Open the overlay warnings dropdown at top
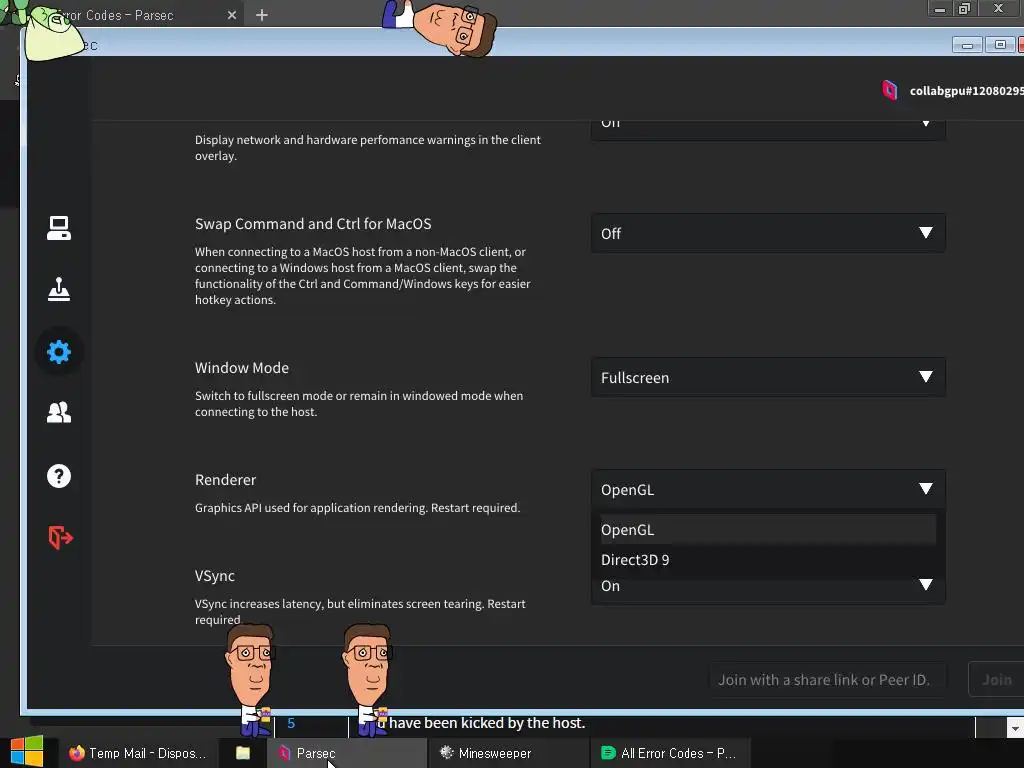Image resolution: width=1024 pixels, height=768 pixels. [x=768, y=129]
